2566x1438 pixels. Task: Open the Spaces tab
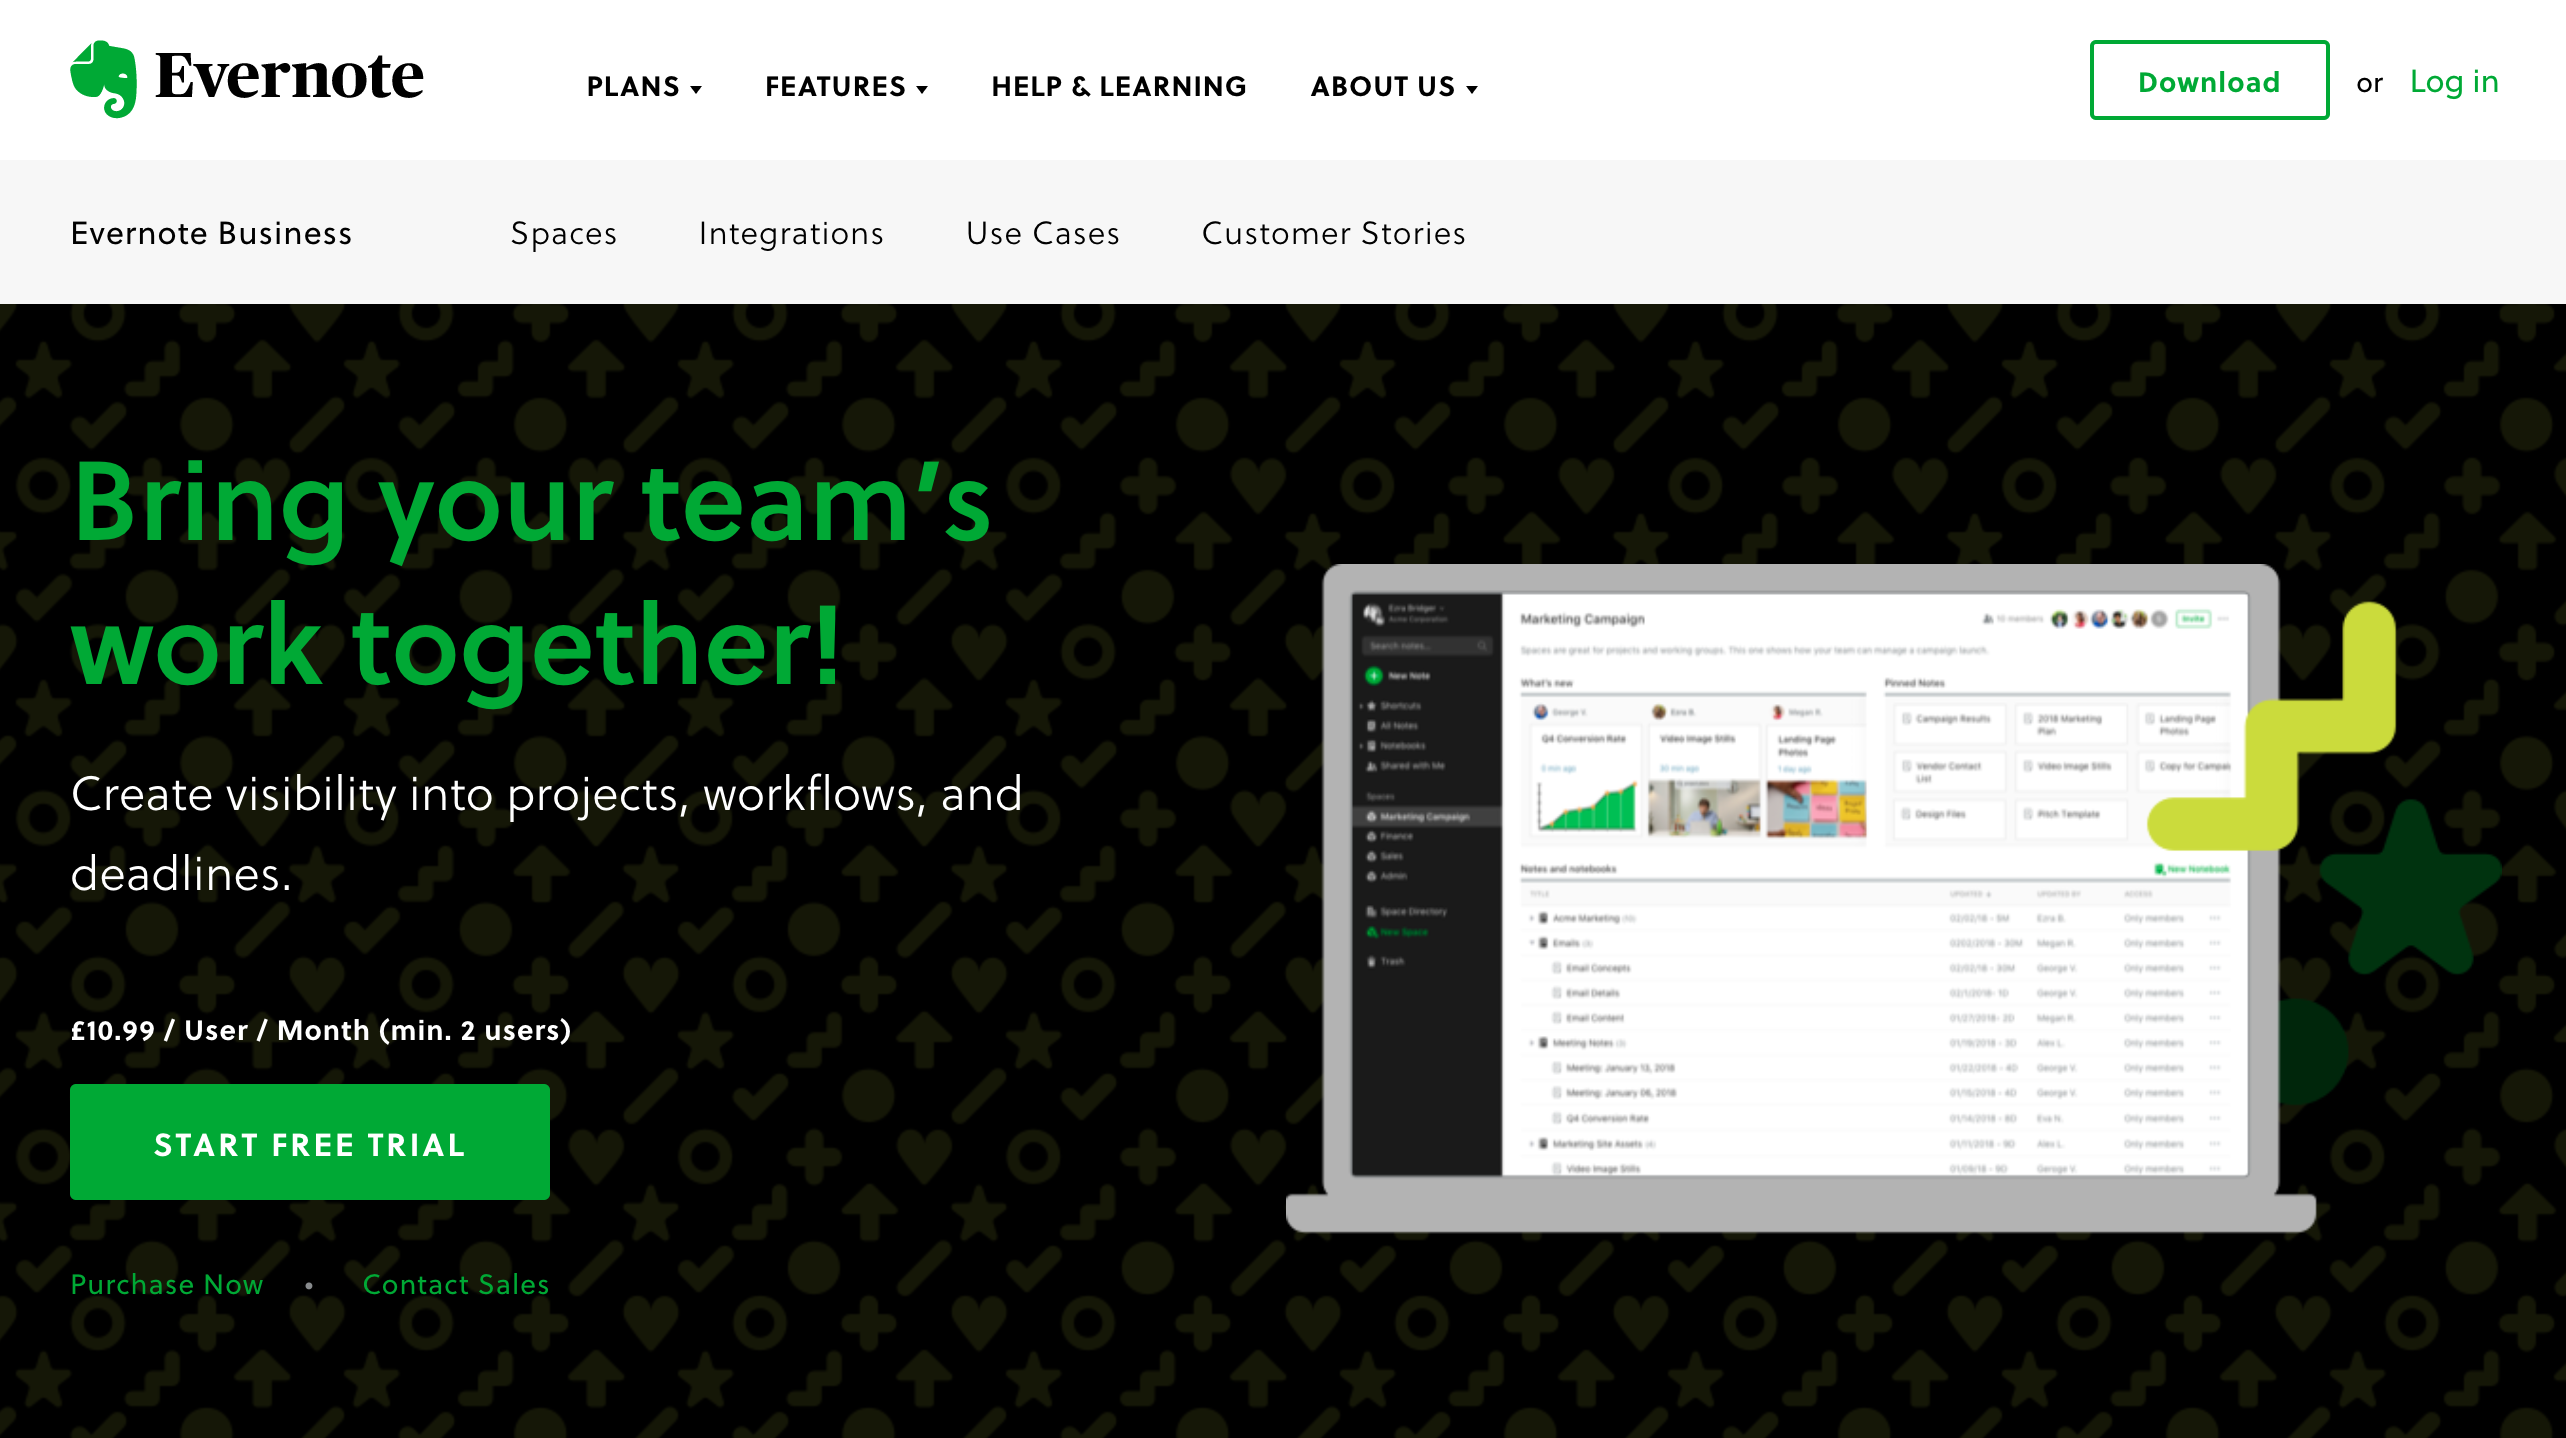click(564, 233)
